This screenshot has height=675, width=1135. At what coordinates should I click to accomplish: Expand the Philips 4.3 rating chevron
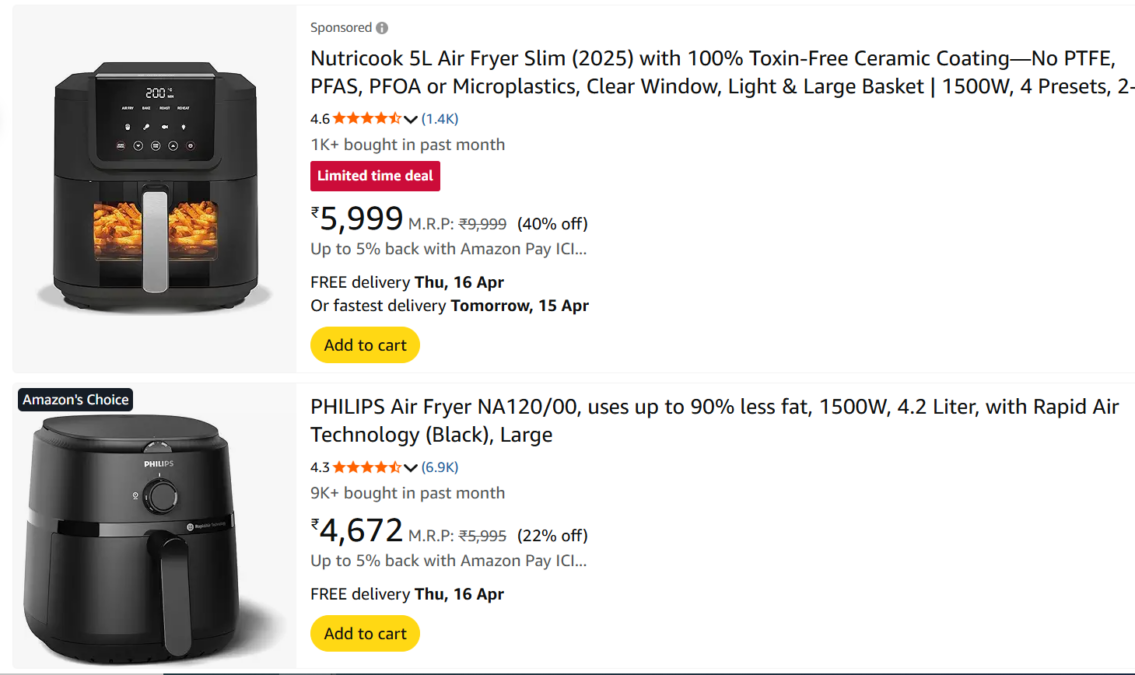pos(410,468)
